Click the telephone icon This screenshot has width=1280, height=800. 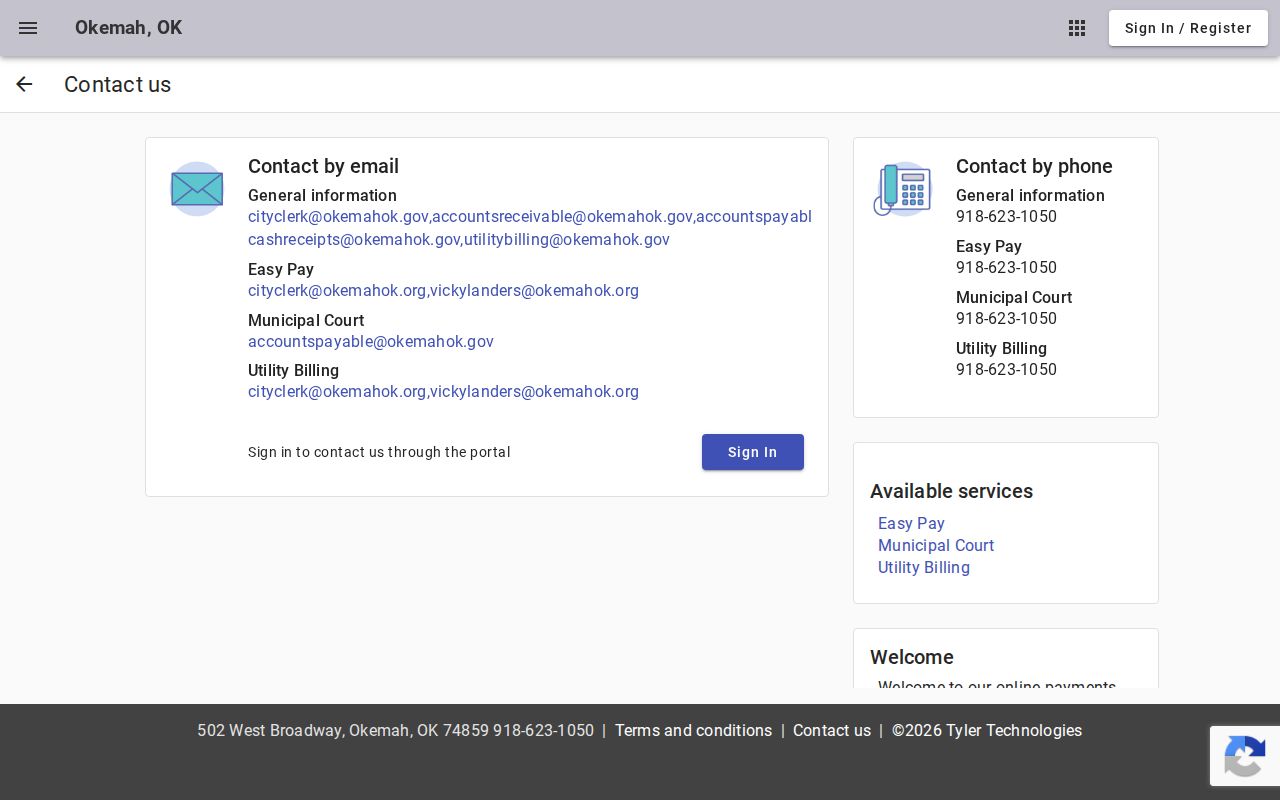click(902, 189)
